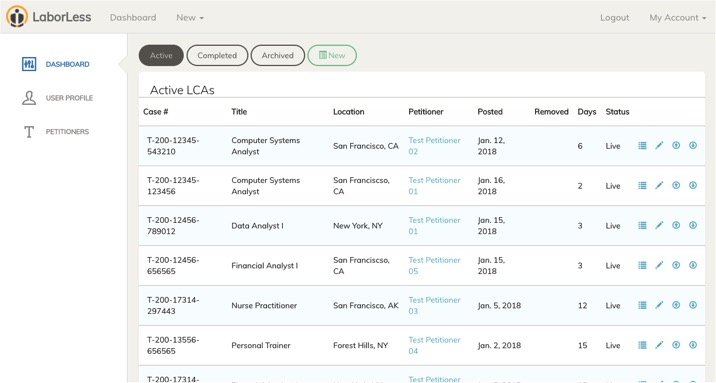Click download arrow icon for case T-200-12345-123456
Viewport: 716px width, 383px height.
693,185
